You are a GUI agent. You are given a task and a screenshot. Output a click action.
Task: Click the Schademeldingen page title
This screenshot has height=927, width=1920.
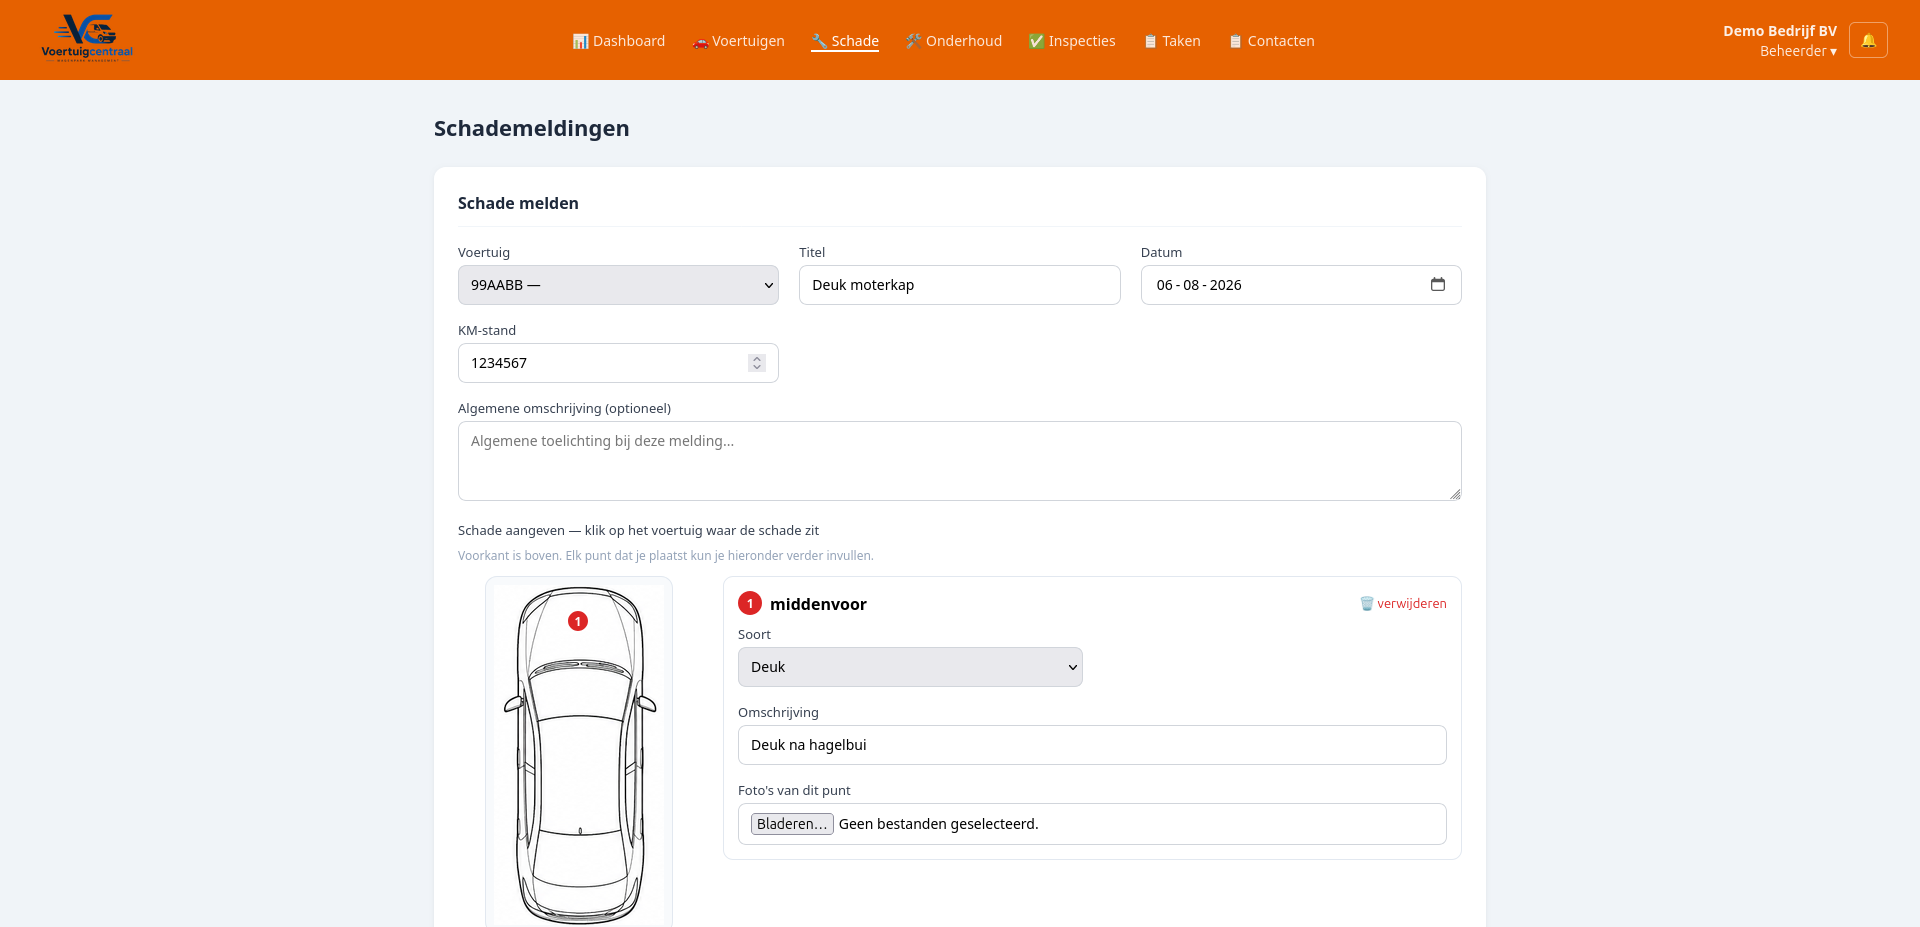[531, 128]
